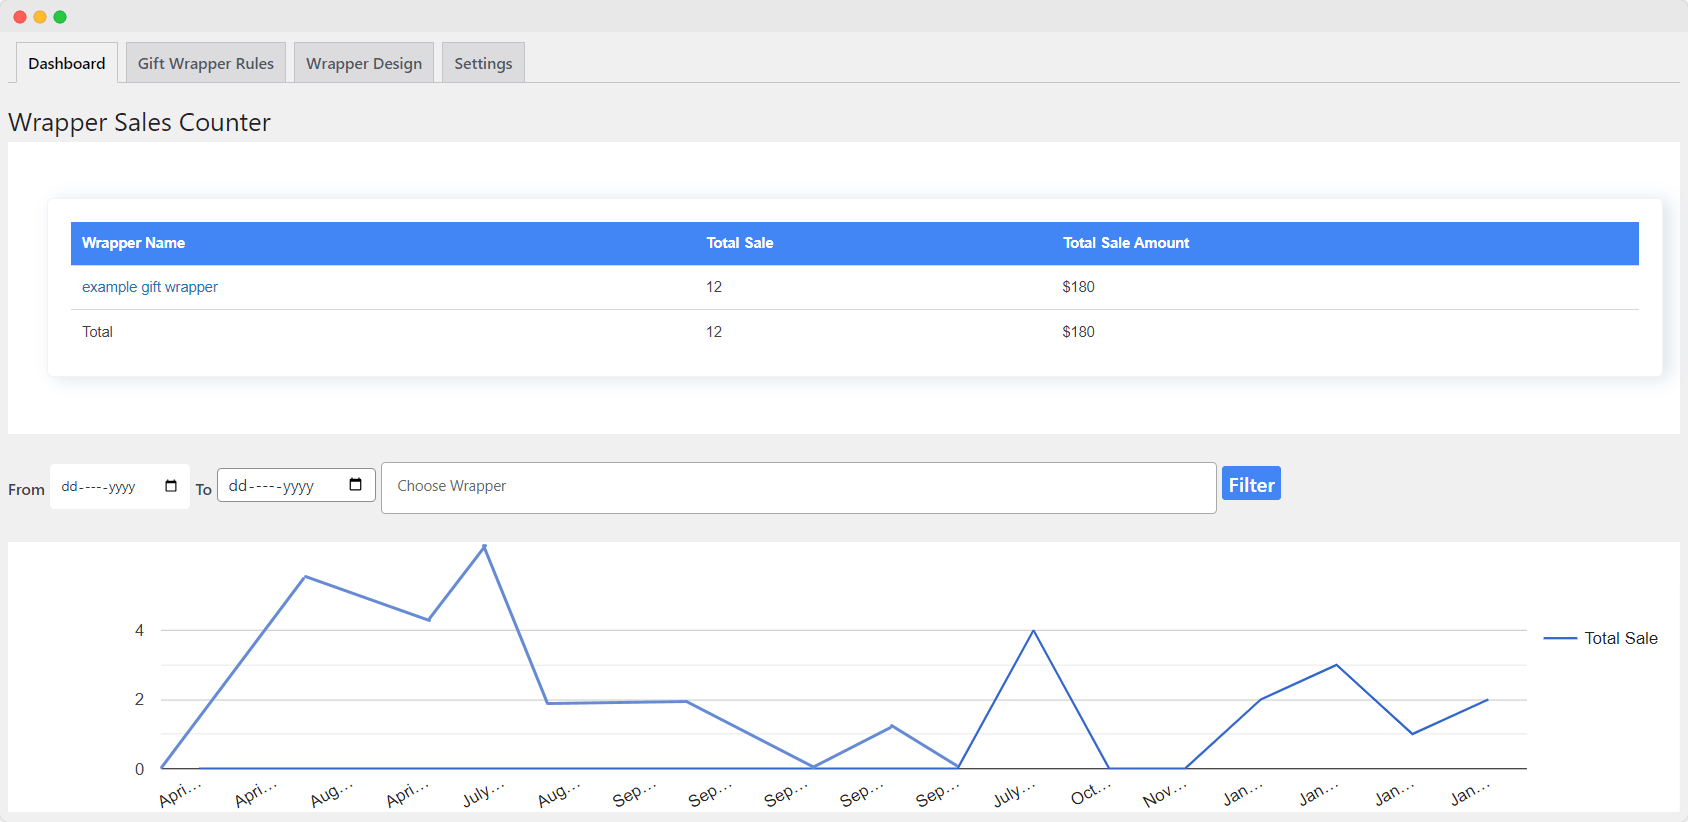Open the Gift Wrapper Rules tab
This screenshot has height=822, width=1688.
(206, 63)
